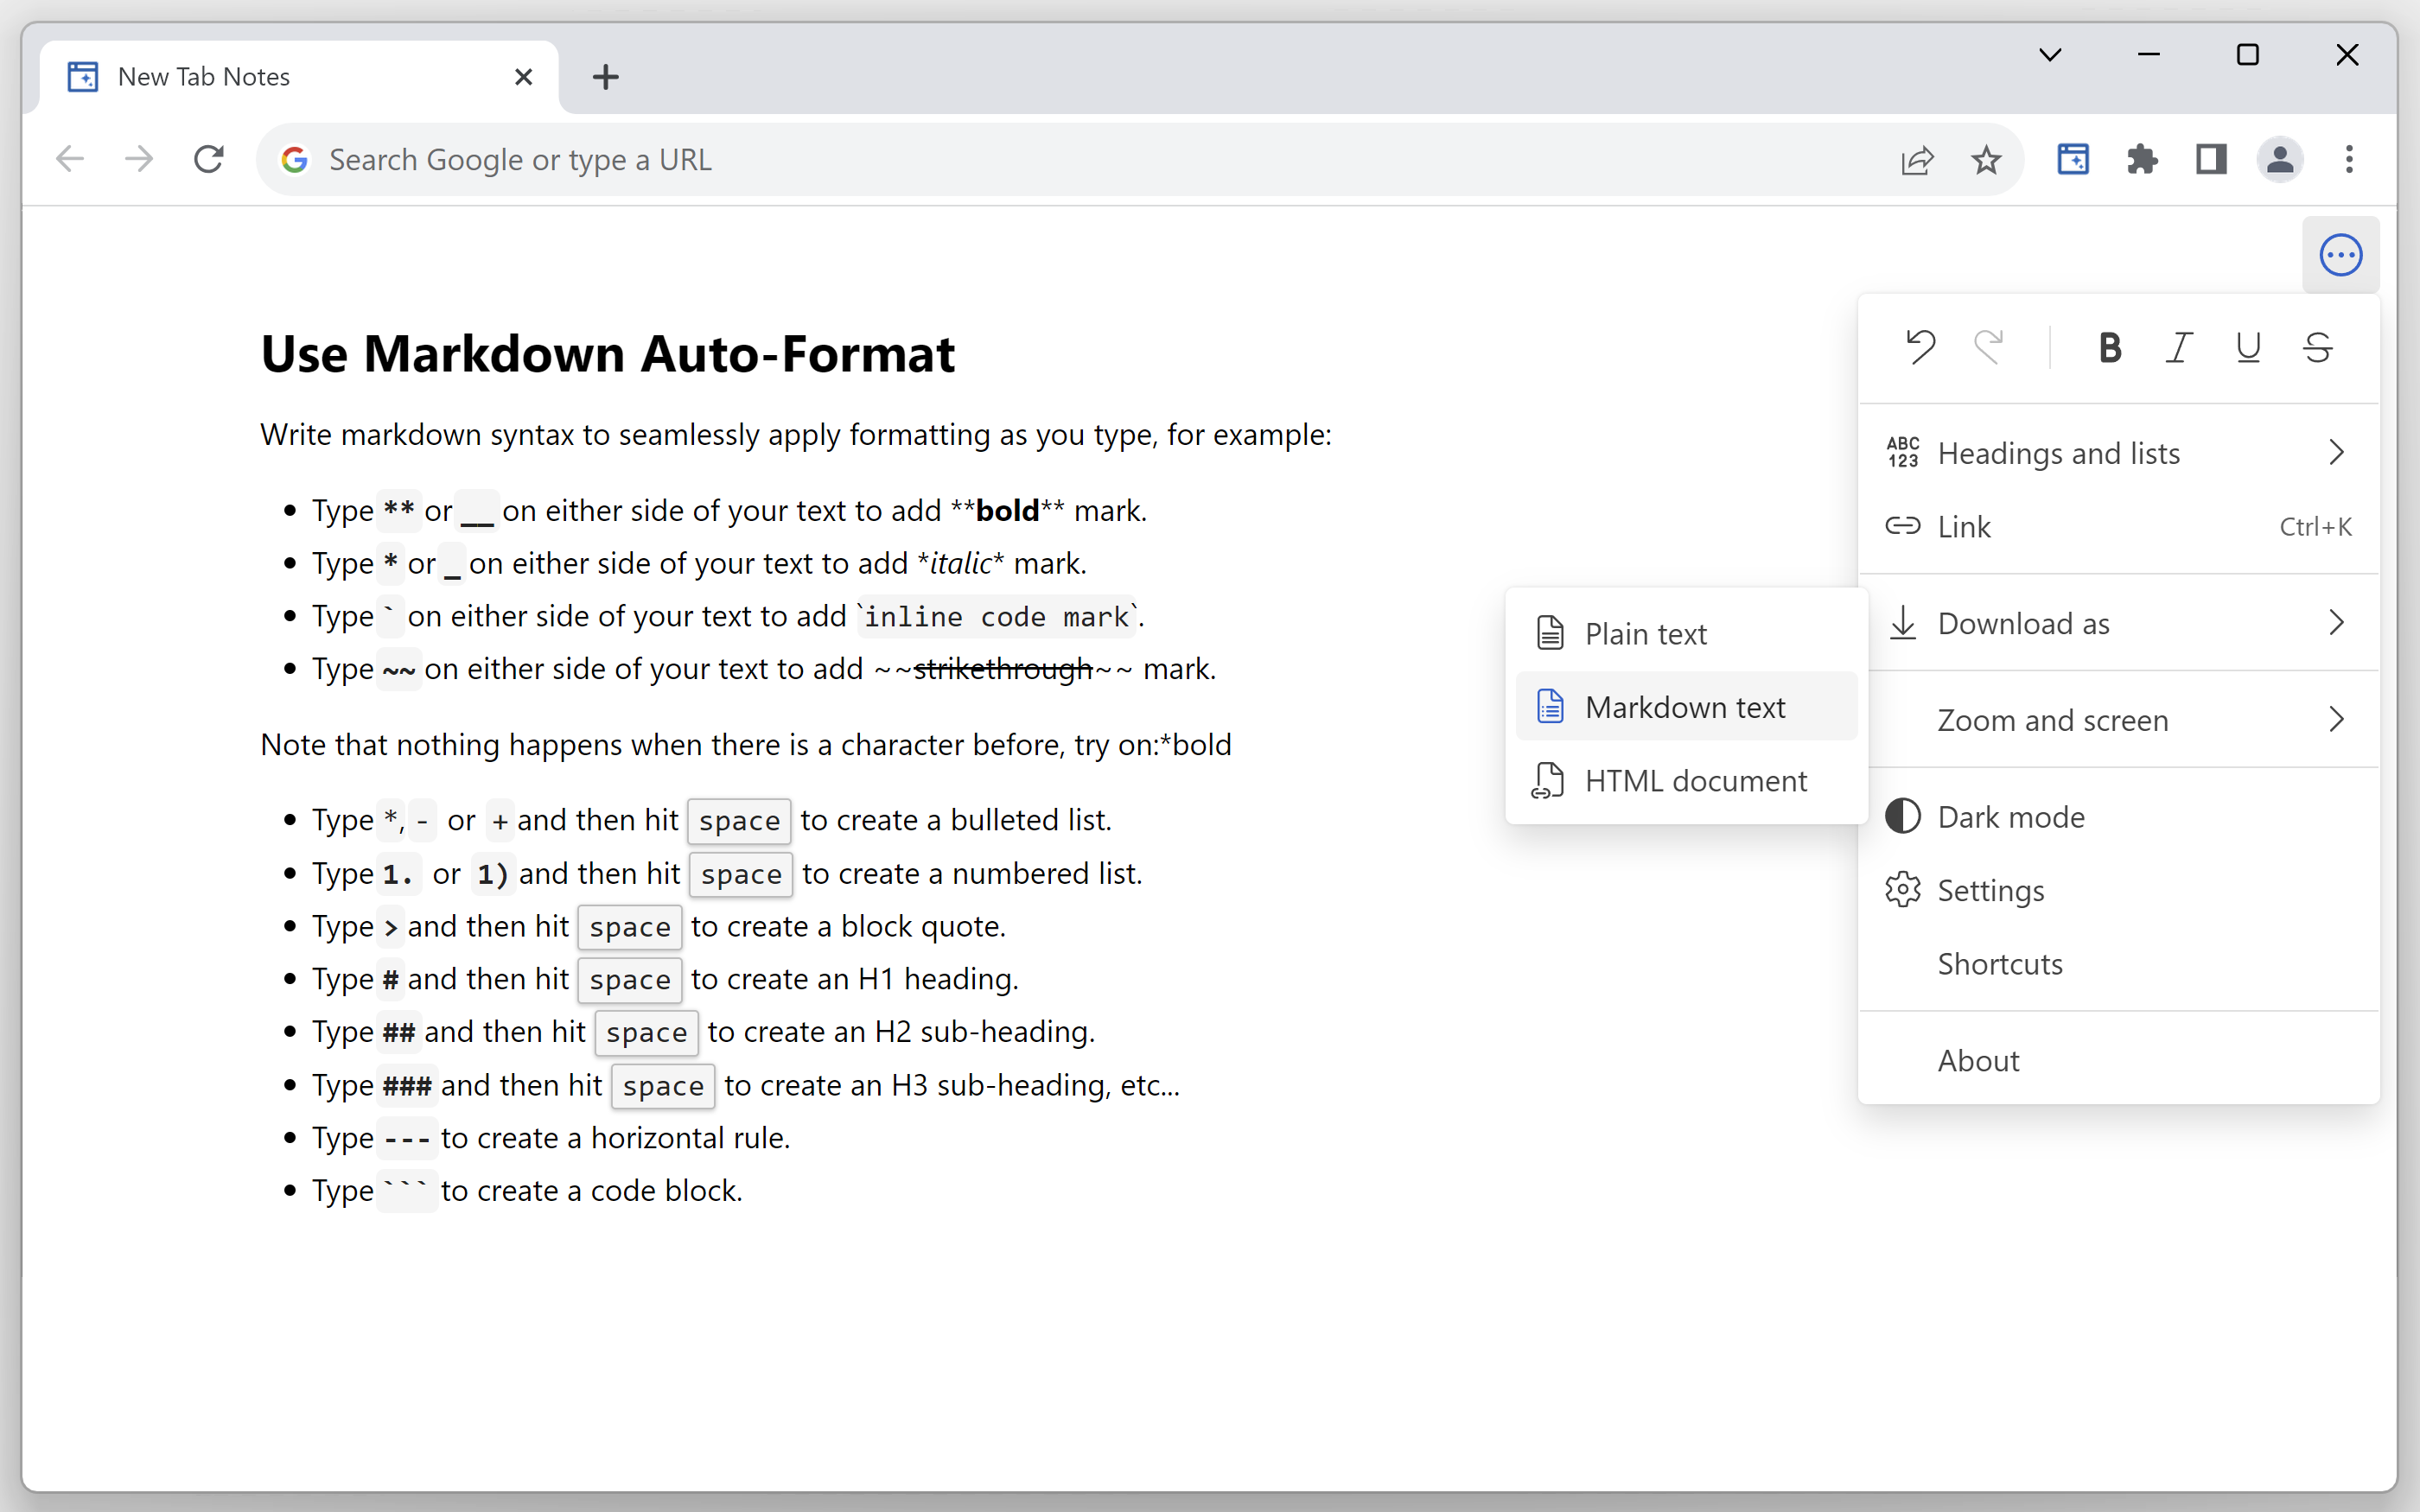Viewport: 2420px width, 1512px height.
Task: Open Settings from the menu
Action: click(2118, 890)
